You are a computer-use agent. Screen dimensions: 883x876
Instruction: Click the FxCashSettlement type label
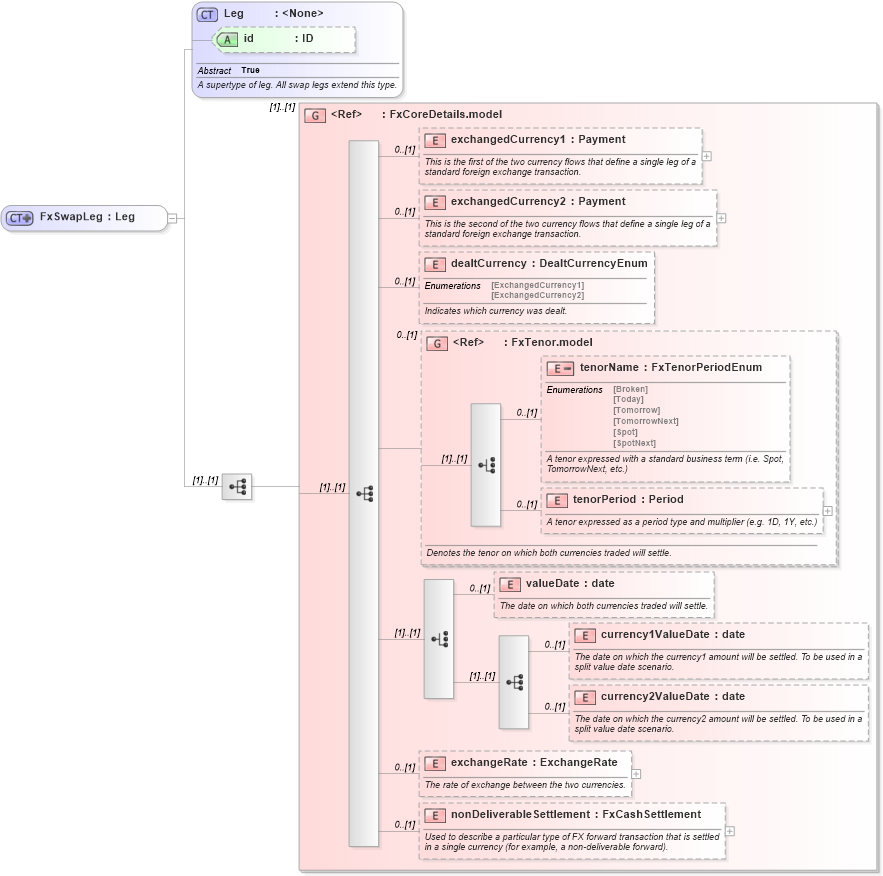click(x=652, y=815)
